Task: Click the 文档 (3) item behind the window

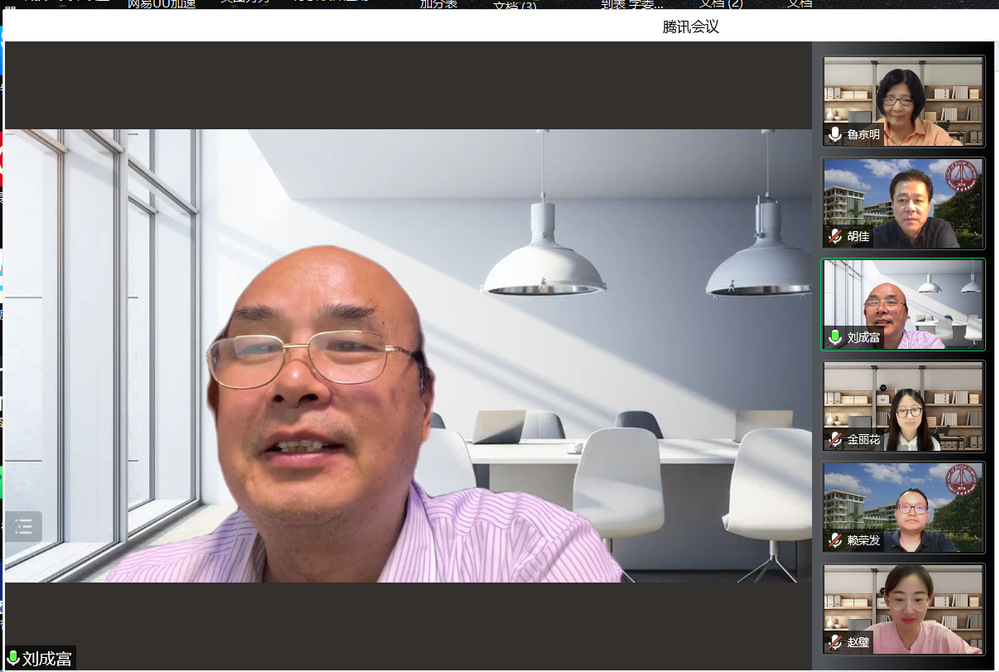Action: [x=514, y=5]
